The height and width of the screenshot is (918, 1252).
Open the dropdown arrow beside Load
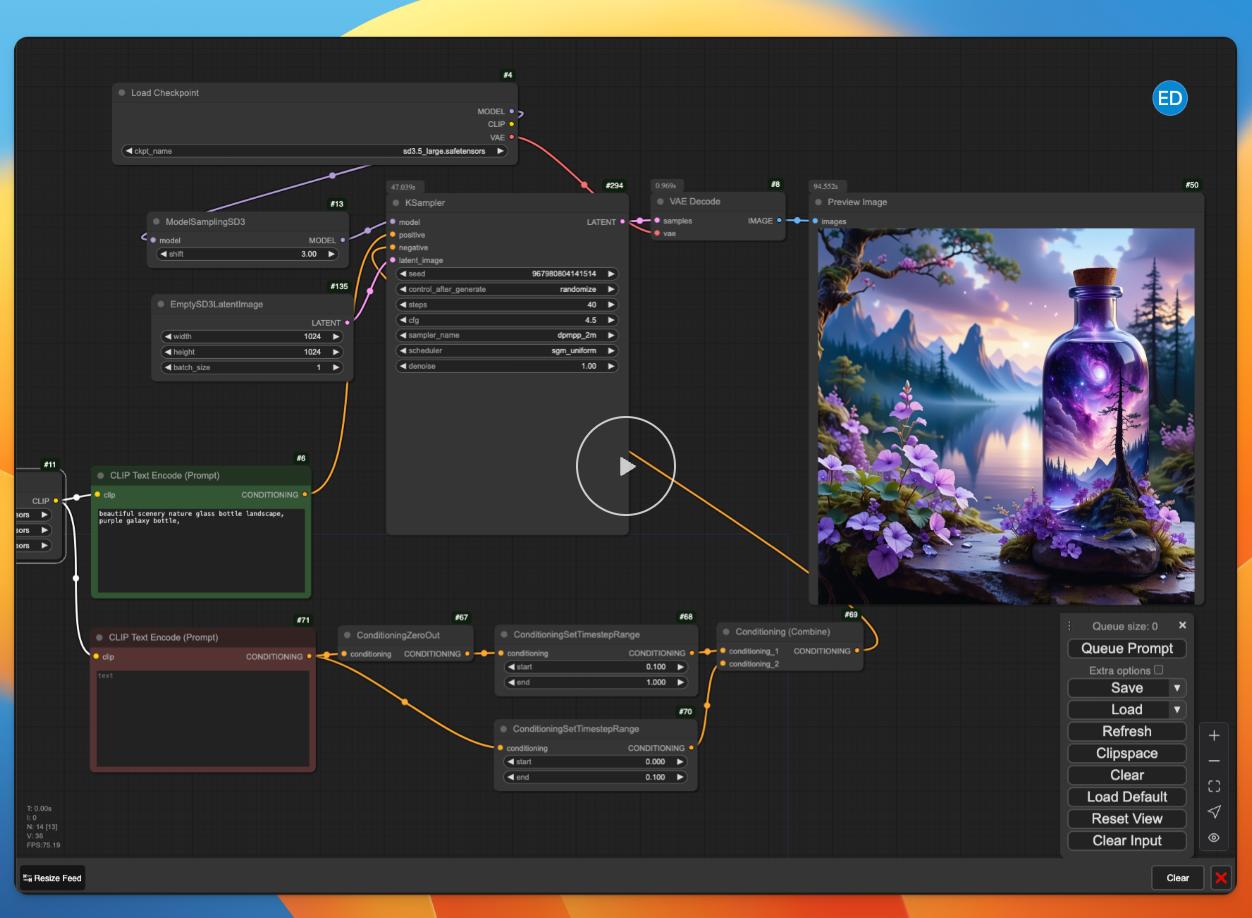tap(1178, 710)
